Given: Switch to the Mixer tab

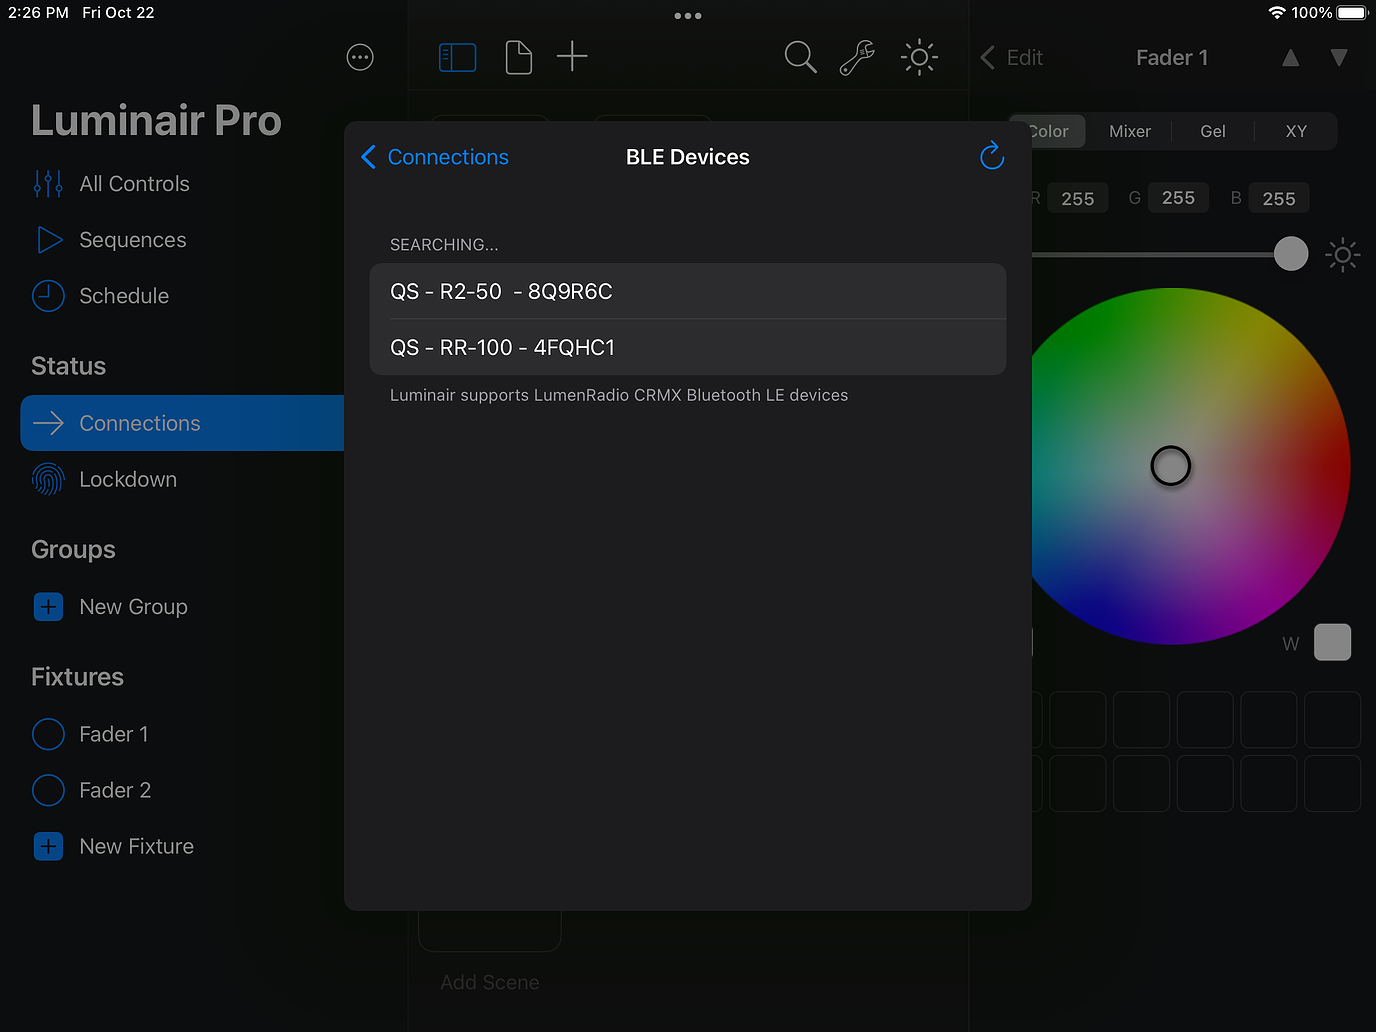Looking at the screenshot, I should tap(1129, 131).
